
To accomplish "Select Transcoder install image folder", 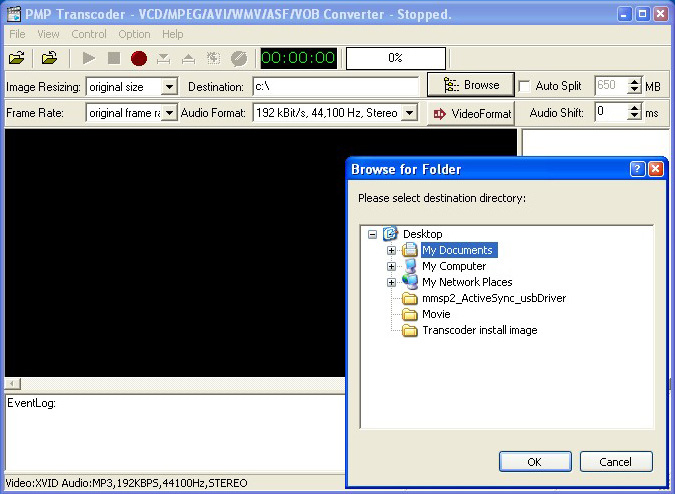I will [x=480, y=330].
